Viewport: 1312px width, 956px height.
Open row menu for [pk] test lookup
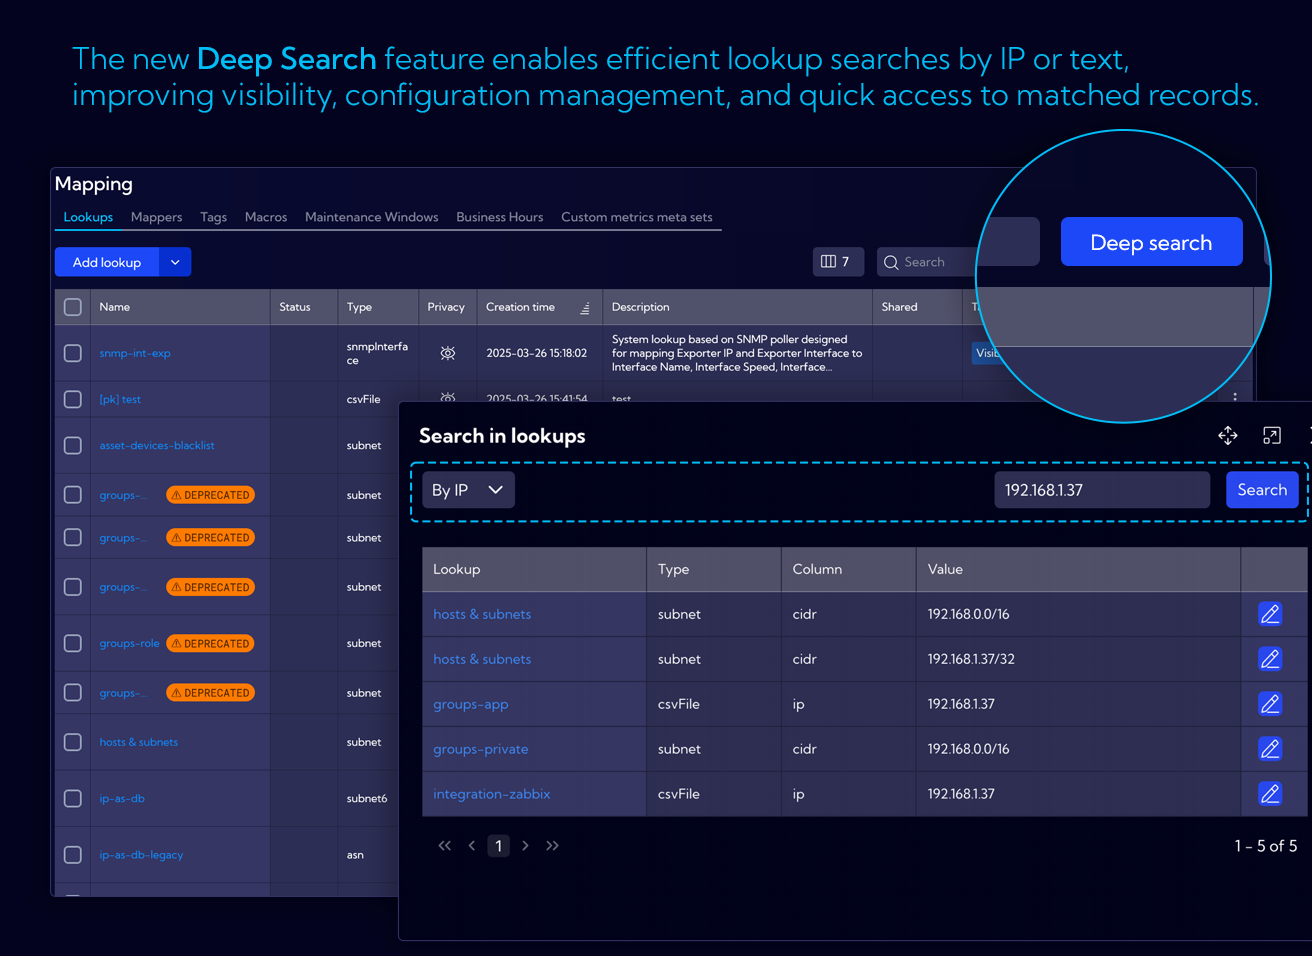coord(1235,397)
